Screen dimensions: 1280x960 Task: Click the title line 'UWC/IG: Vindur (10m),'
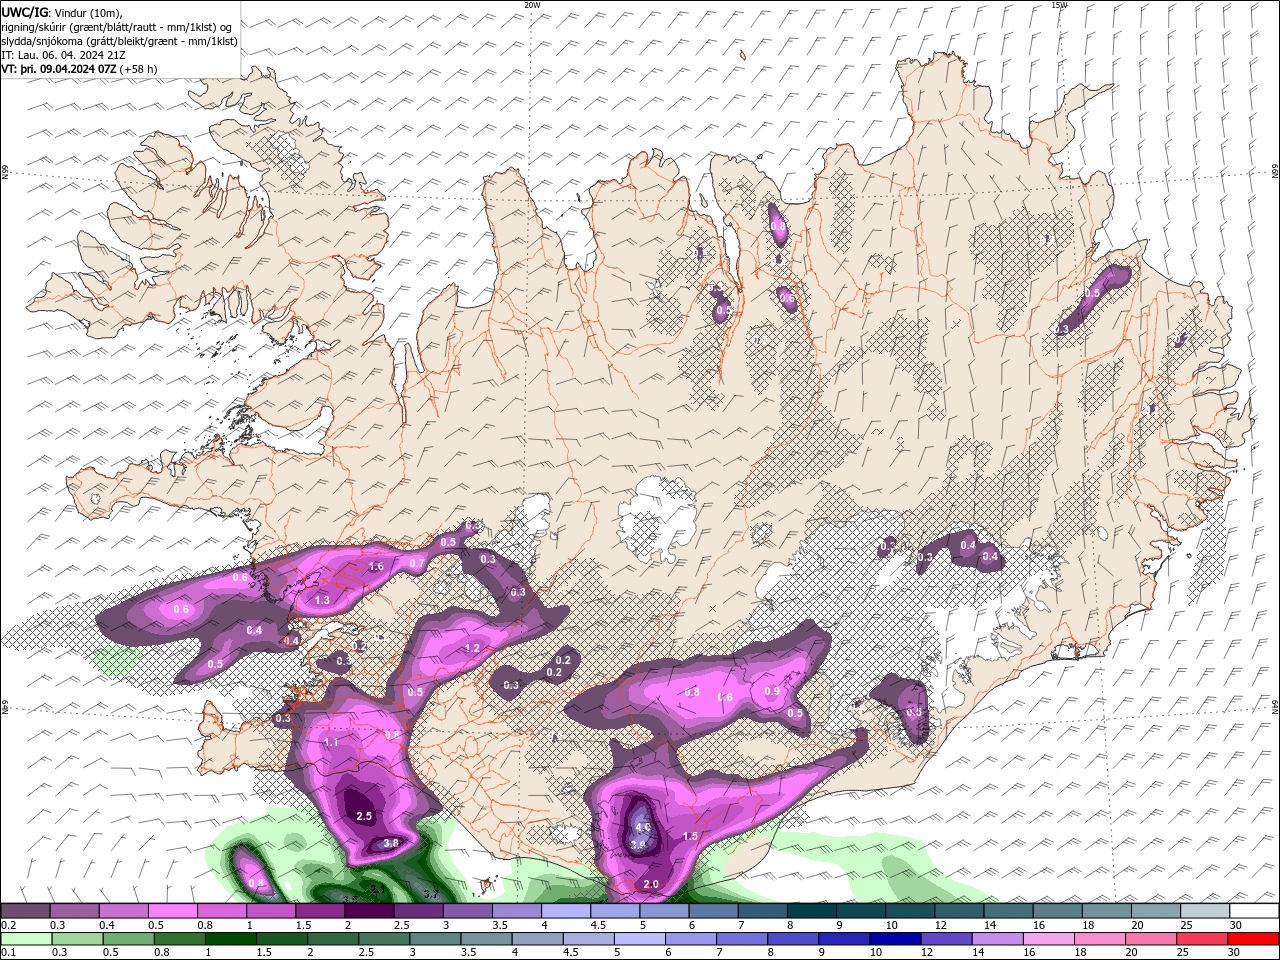pyautogui.click(x=60, y=12)
